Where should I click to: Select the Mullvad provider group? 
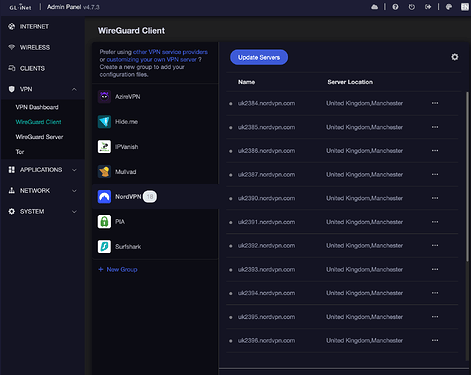tap(155, 172)
